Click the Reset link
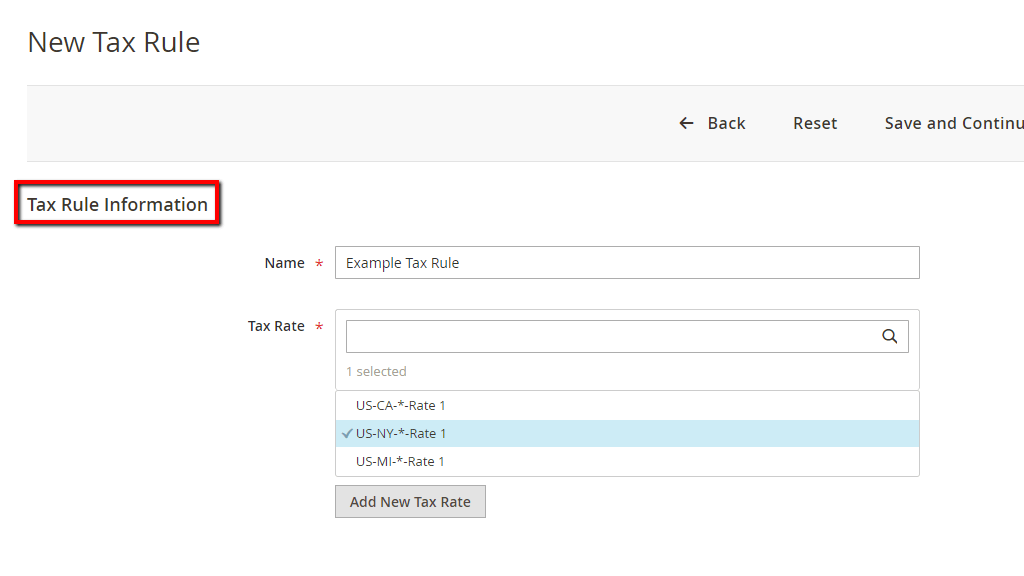The width and height of the screenshot is (1024, 576). 814,123
